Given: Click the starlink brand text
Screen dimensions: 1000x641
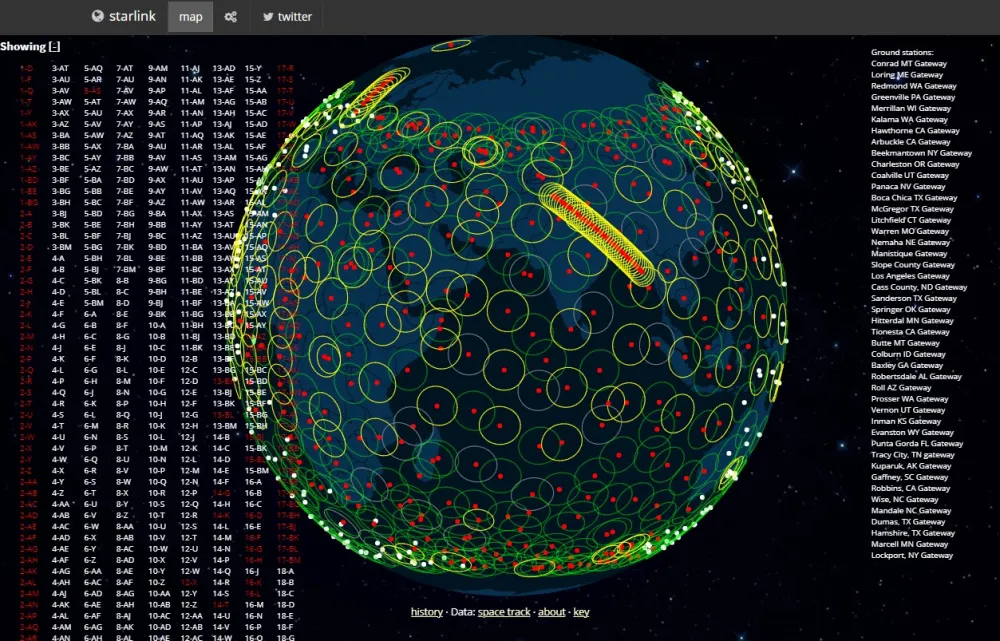Looking at the screenshot, I should [x=132, y=17].
